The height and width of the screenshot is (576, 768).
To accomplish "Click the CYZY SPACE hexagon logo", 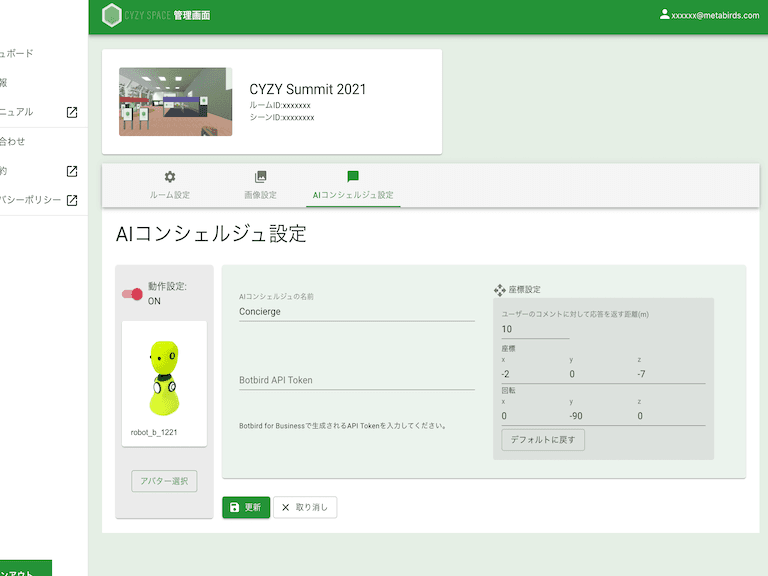I will point(112,15).
